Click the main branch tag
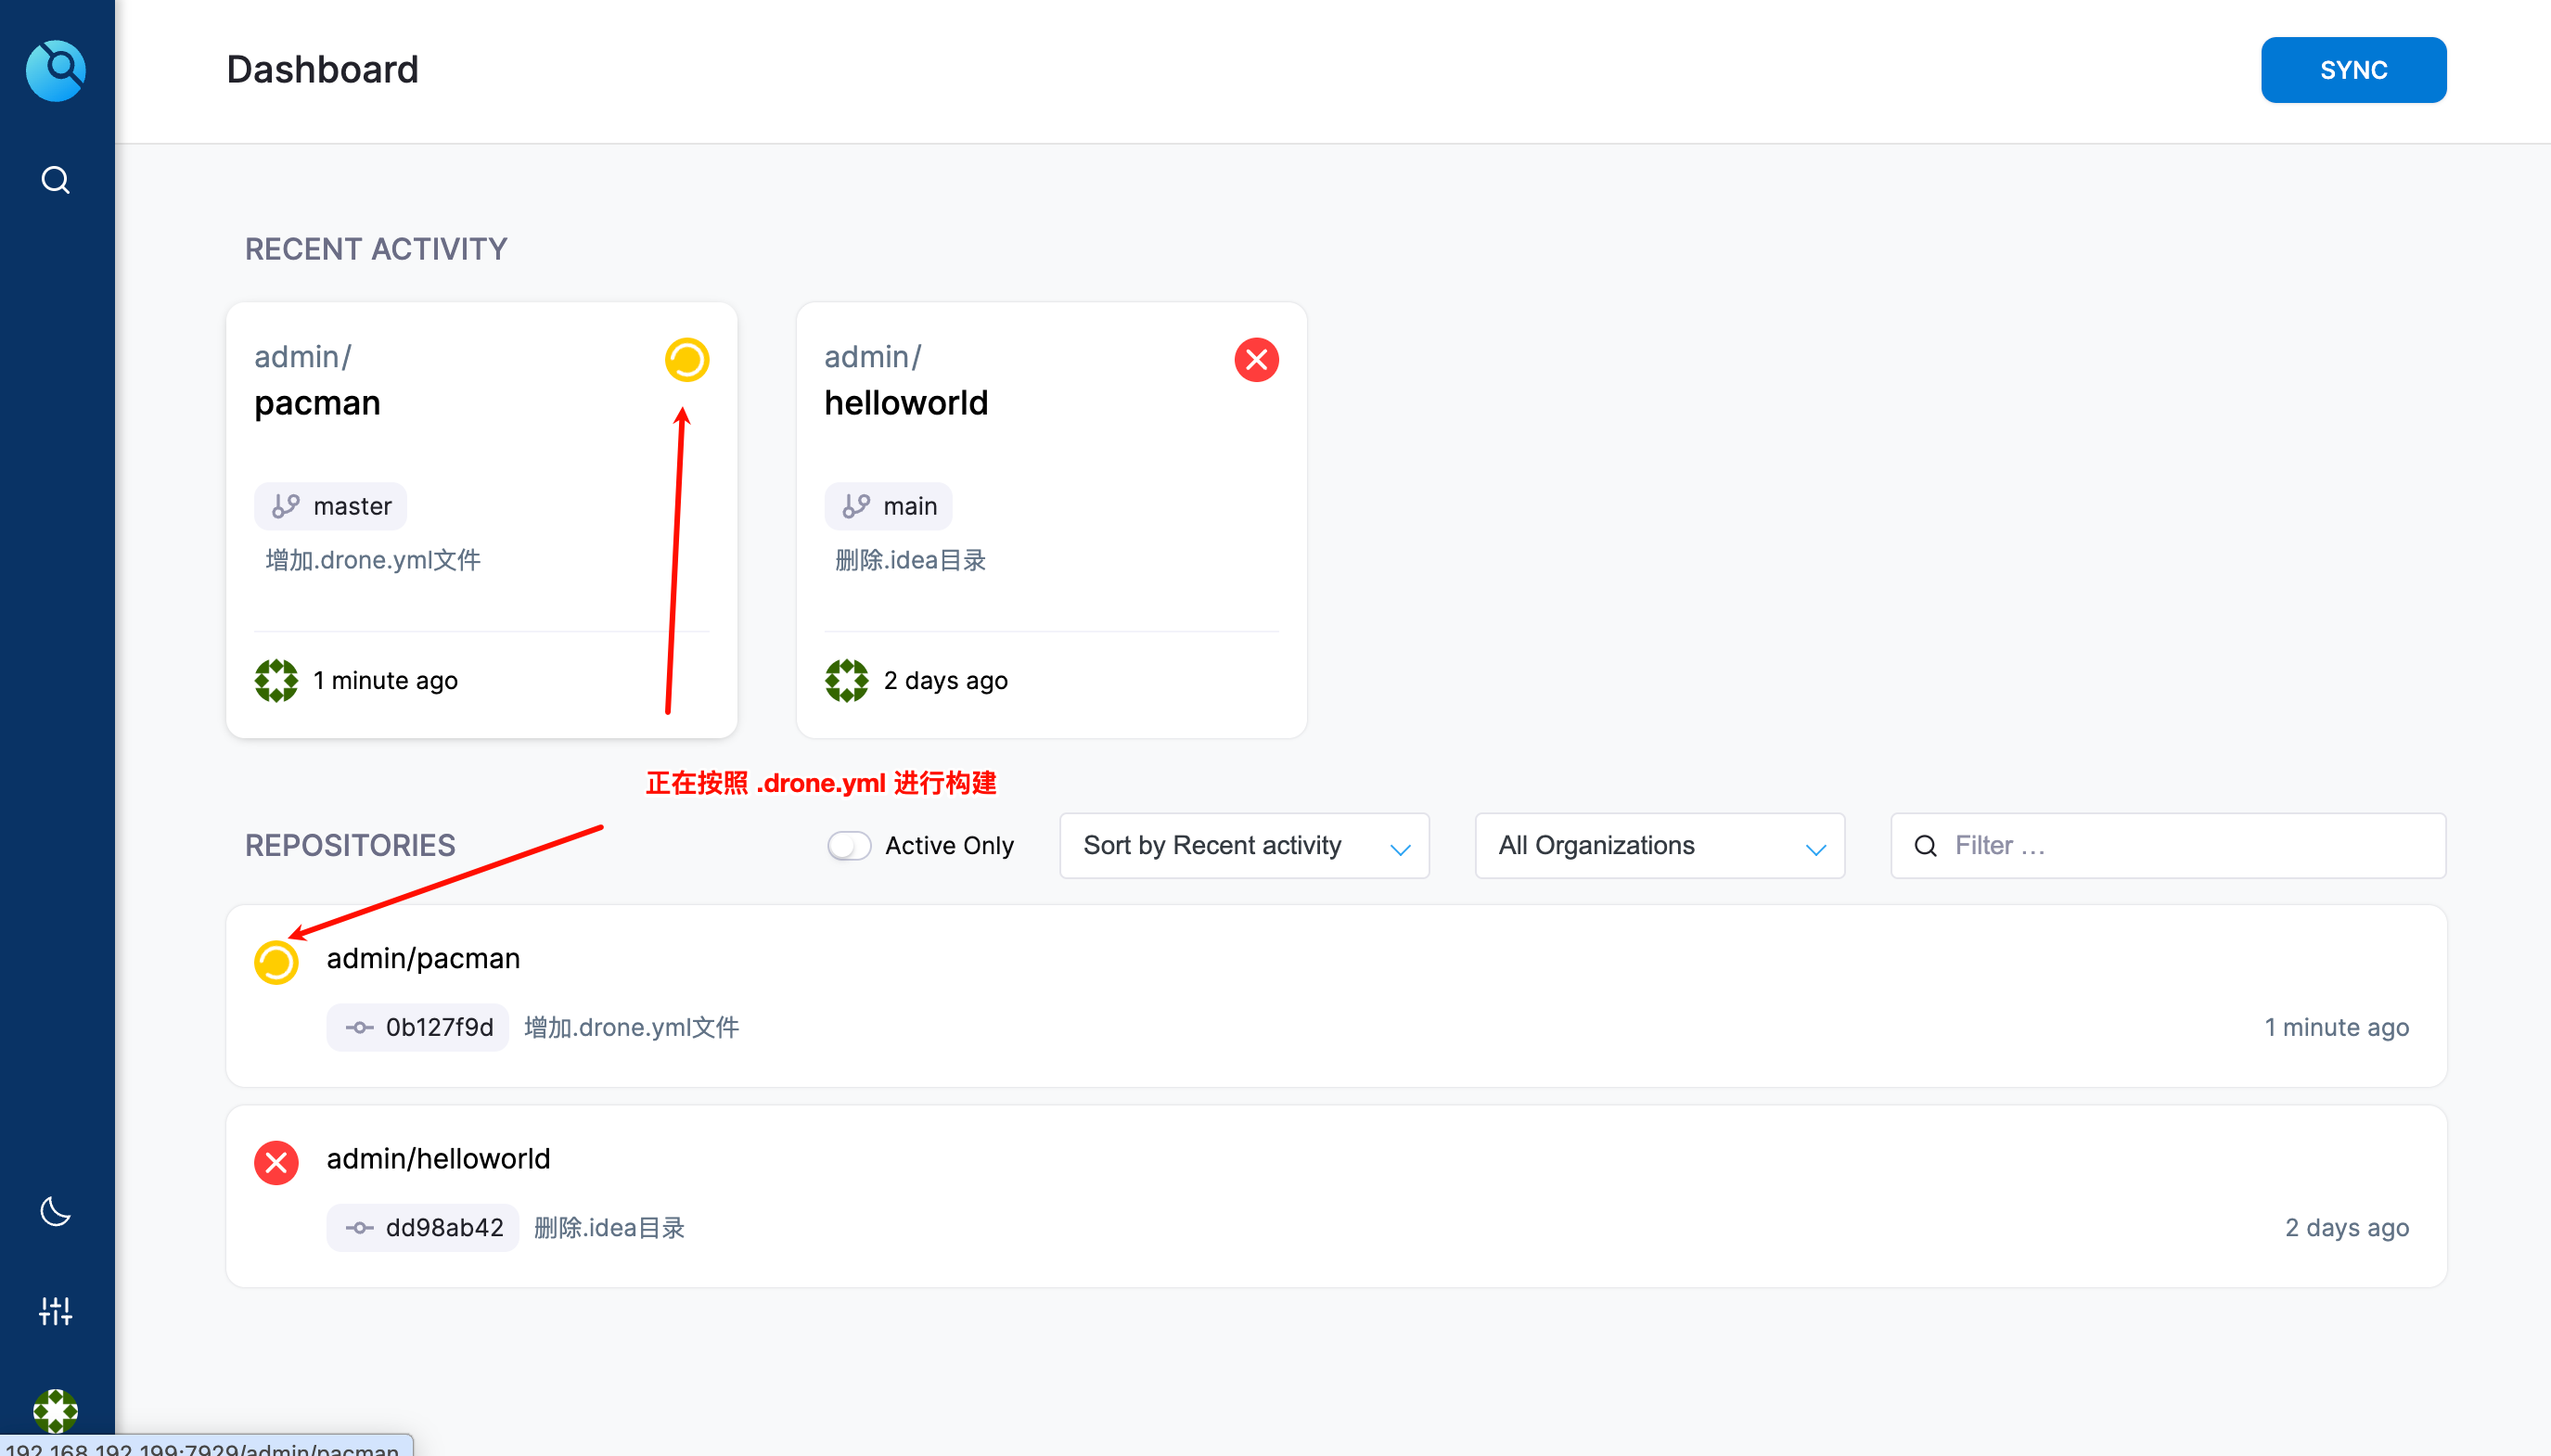The image size is (2551, 1456). (888, 506)
